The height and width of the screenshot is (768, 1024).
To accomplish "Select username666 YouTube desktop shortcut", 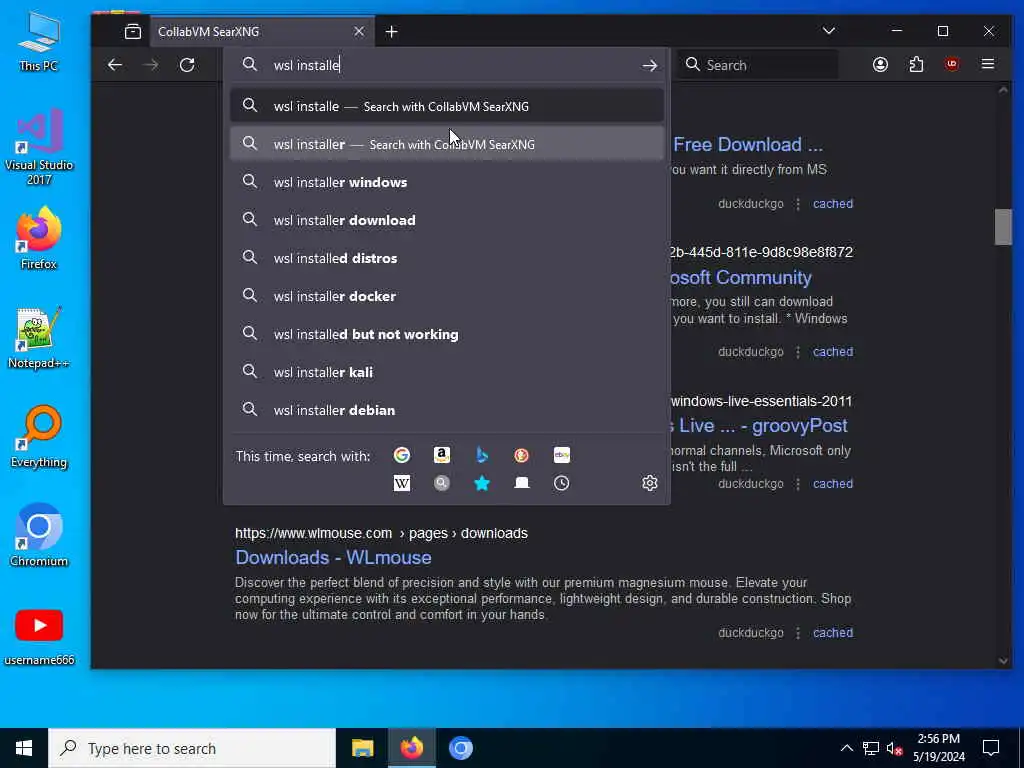I will 39,636.
